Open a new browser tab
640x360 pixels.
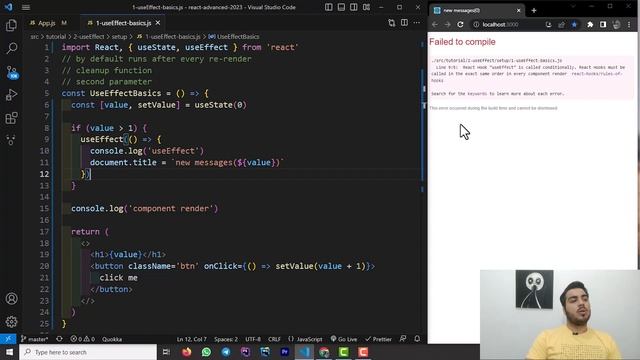[534, 11]
